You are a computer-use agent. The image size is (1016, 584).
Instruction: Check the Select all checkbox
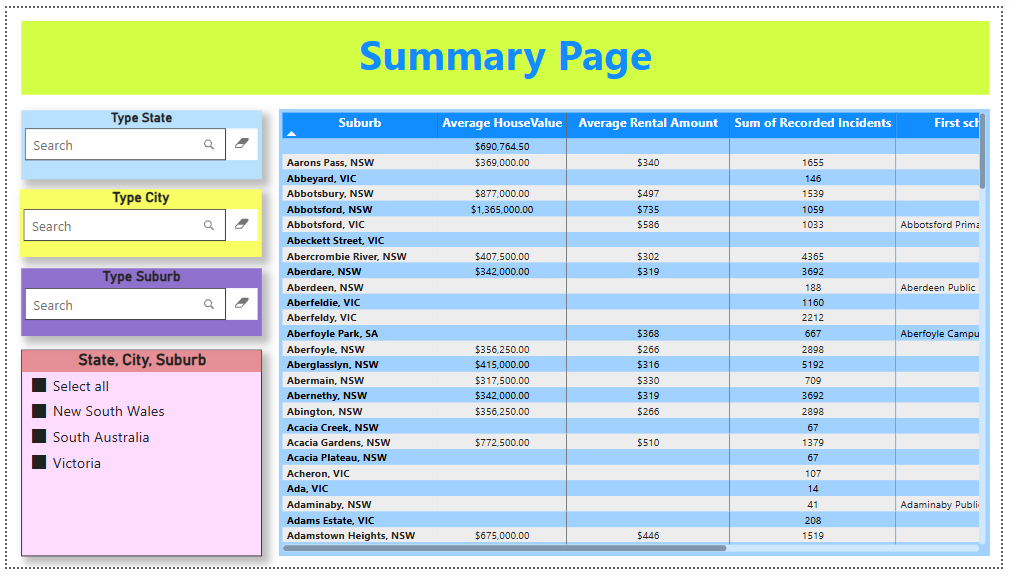point(39,386)
